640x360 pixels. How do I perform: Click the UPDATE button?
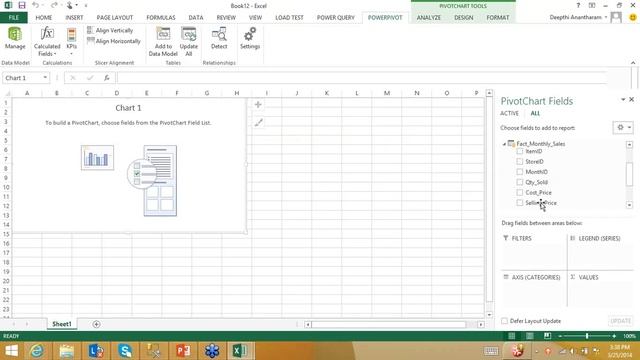coord(621,321)
